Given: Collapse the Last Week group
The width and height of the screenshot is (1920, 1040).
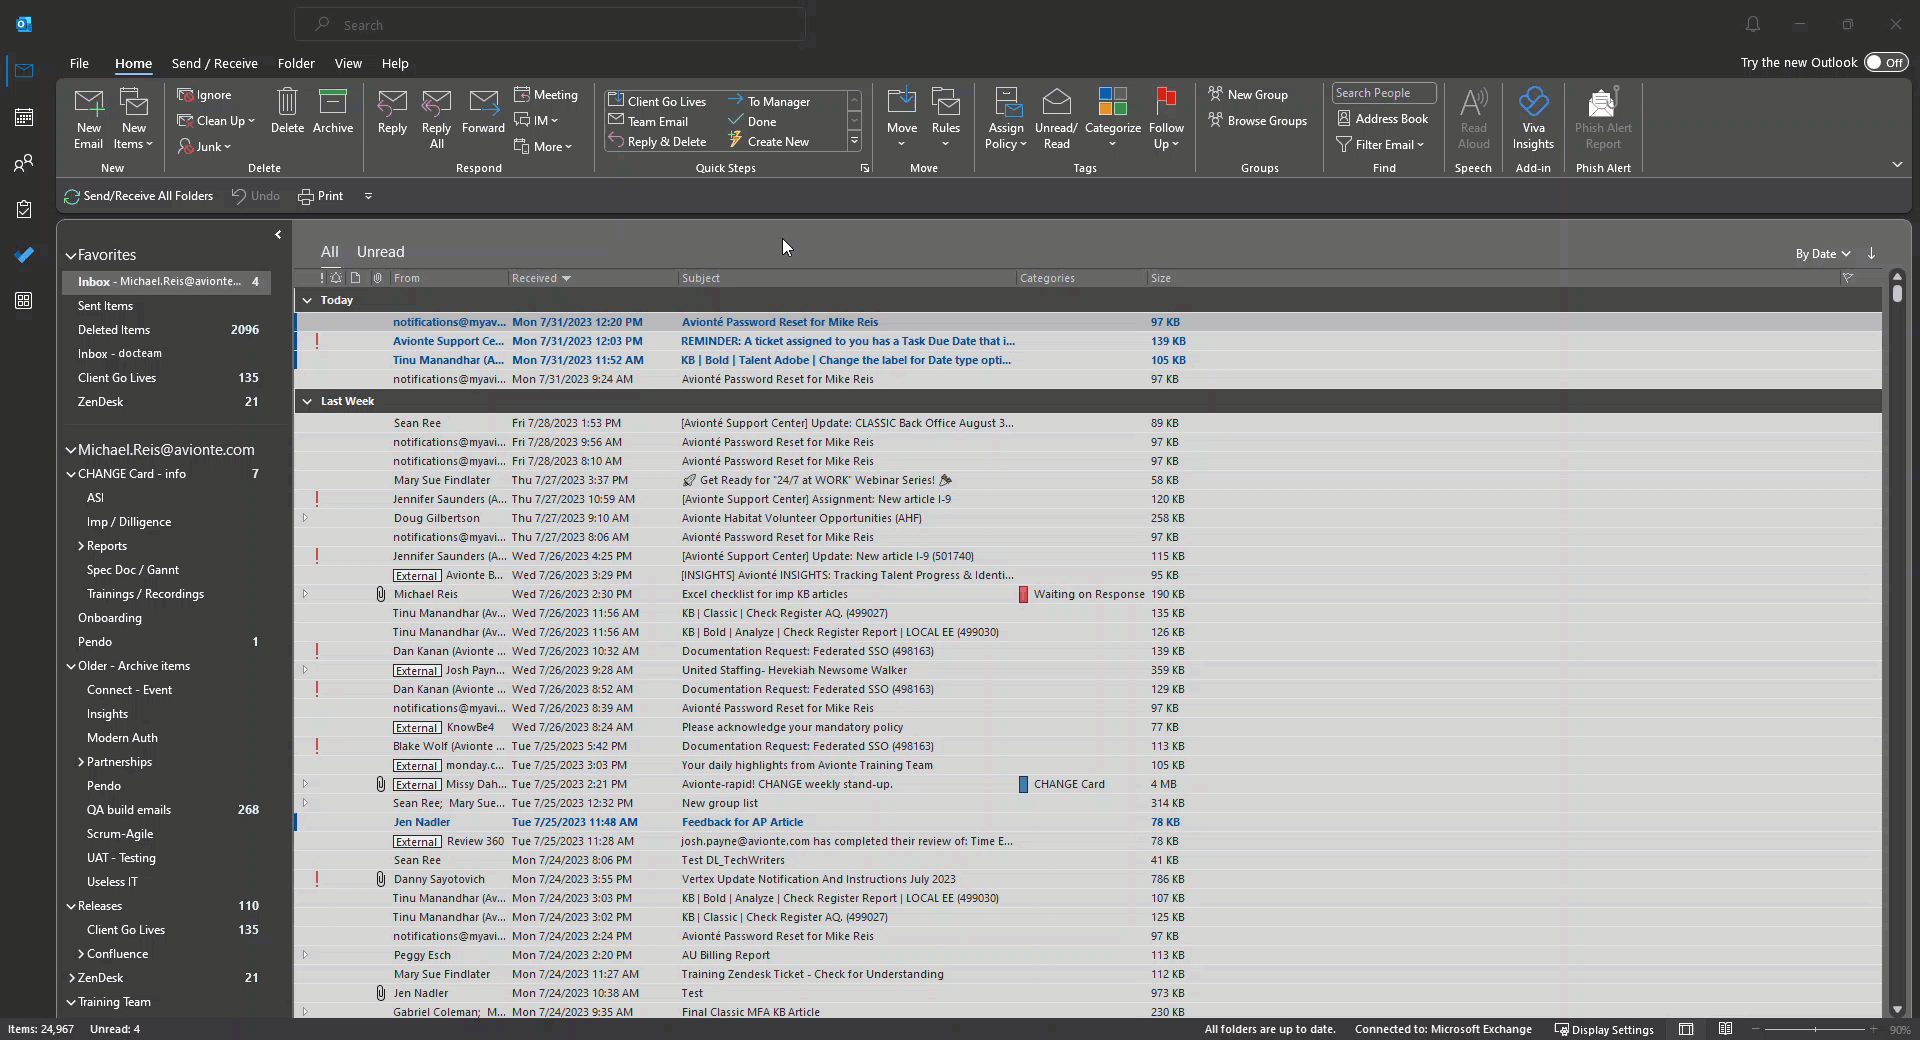Looking at the screenshot, I should pos(307,401).
